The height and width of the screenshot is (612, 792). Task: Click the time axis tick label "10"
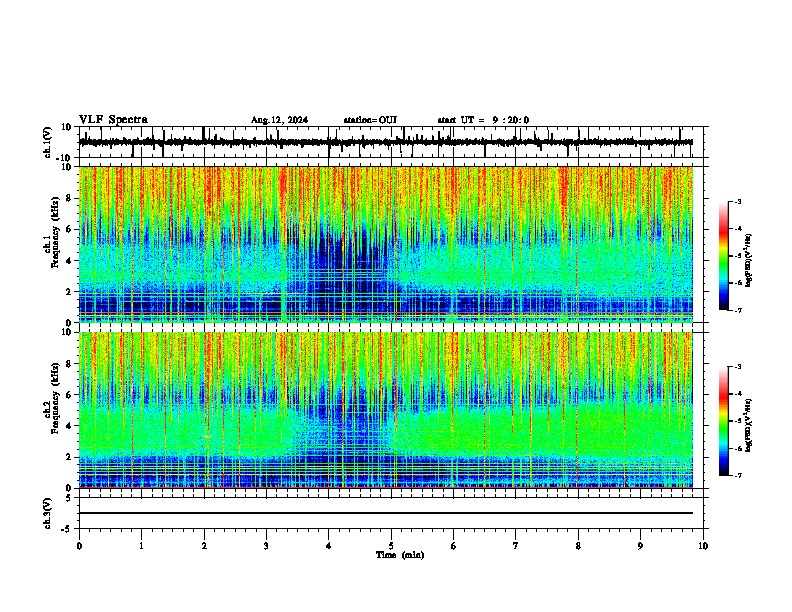coord(703,546)
